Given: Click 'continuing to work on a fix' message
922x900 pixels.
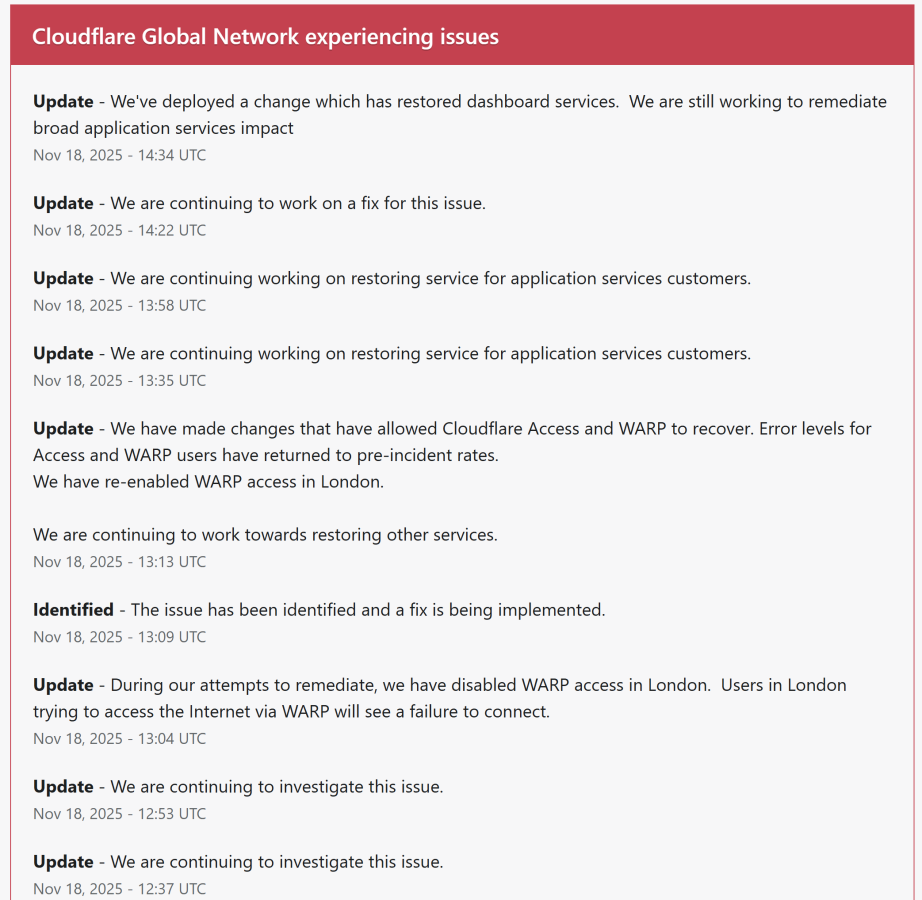Looking at the screenshot, I should click(x=298, y=203).
